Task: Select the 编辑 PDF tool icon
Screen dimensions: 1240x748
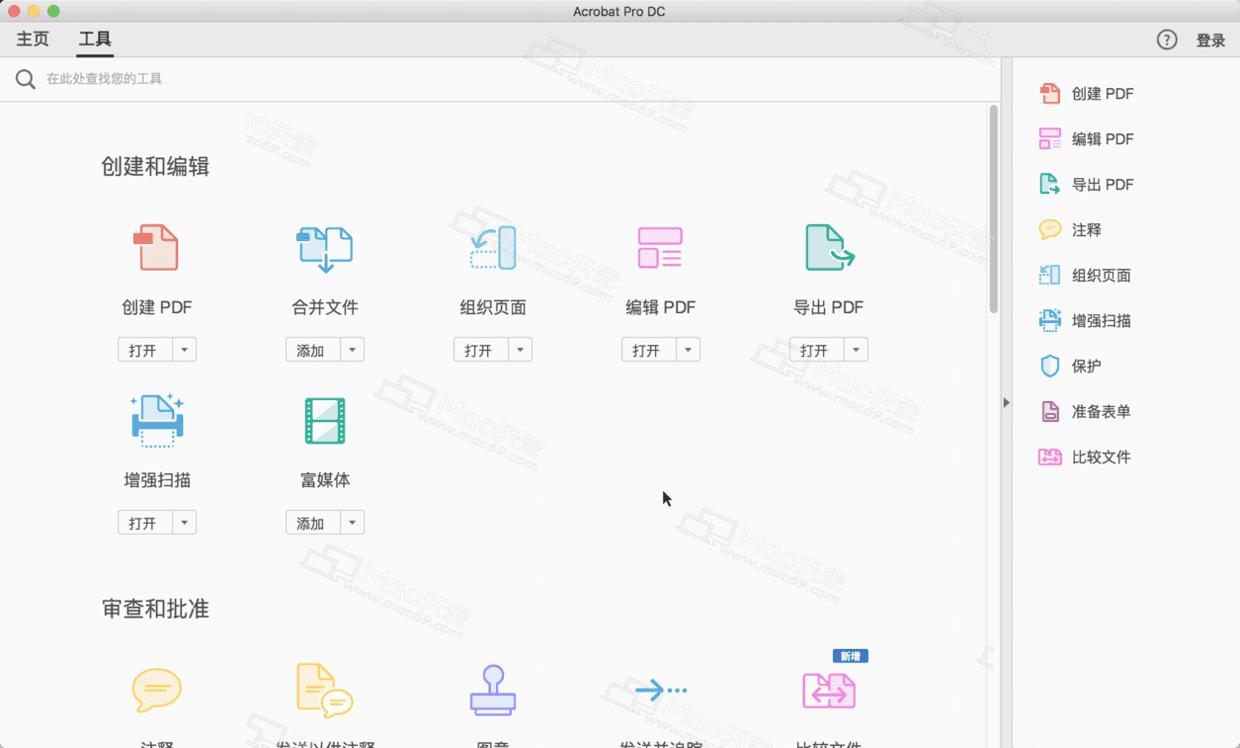Action: 661,247
